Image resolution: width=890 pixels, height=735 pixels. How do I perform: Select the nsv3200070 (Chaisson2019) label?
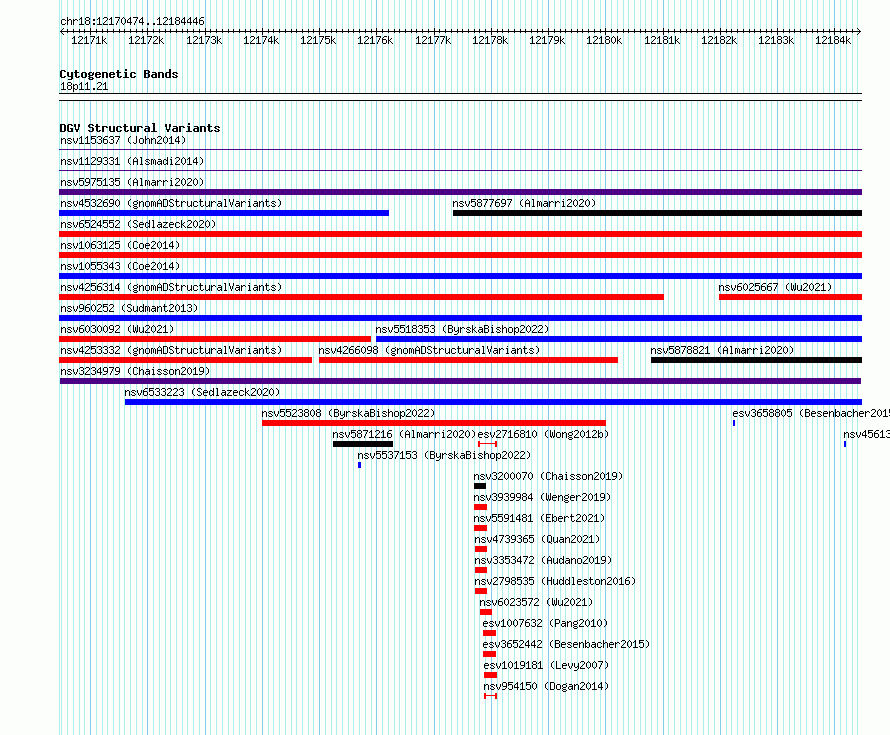pos(548,476)
